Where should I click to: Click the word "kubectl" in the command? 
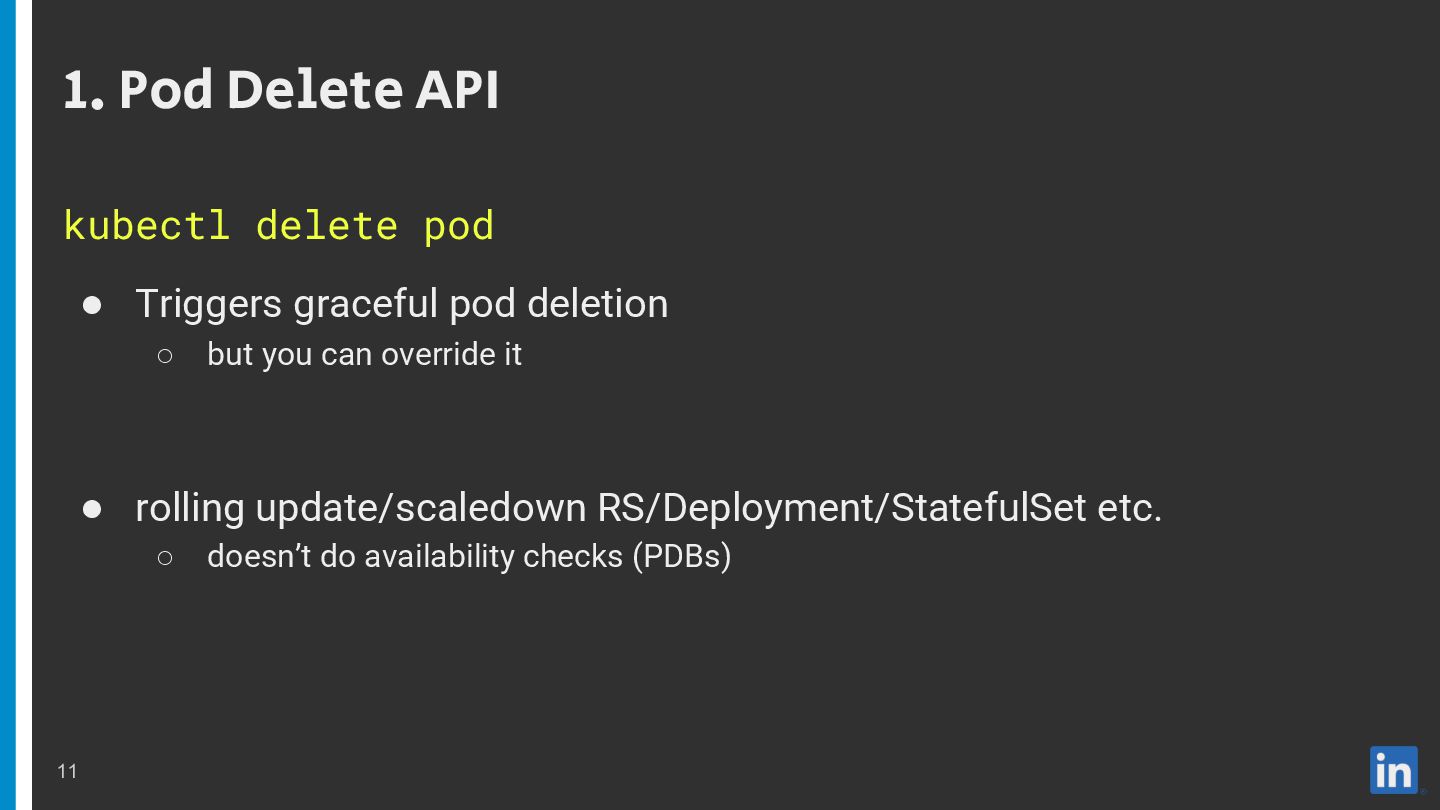pos(146,225)
